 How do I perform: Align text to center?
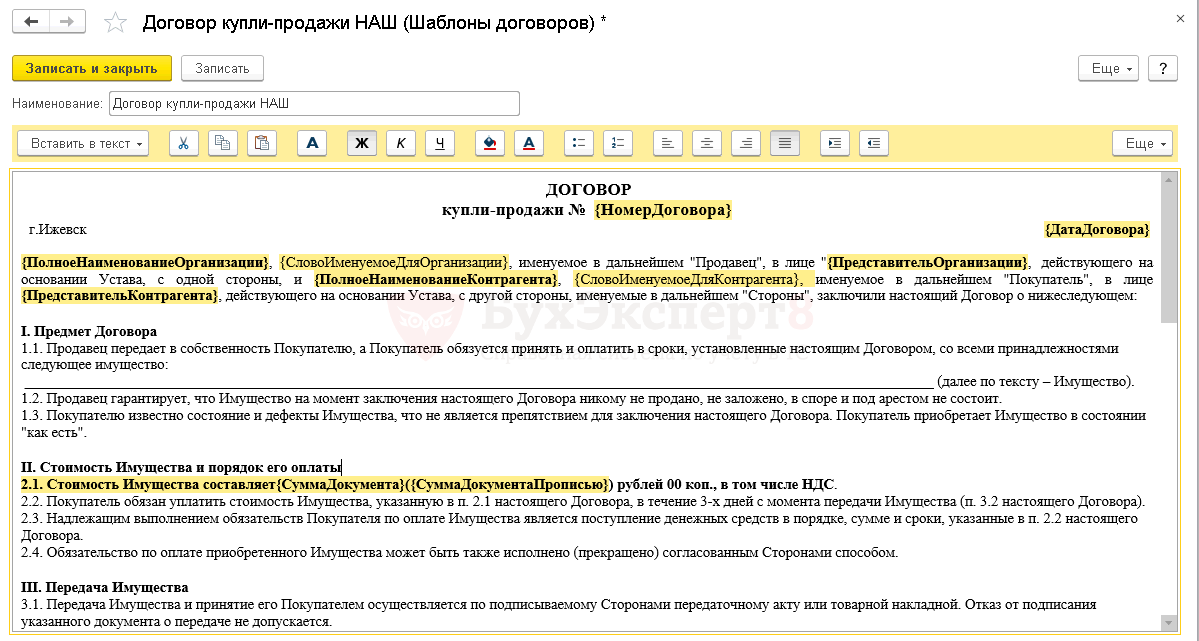(x=707, y=143)
